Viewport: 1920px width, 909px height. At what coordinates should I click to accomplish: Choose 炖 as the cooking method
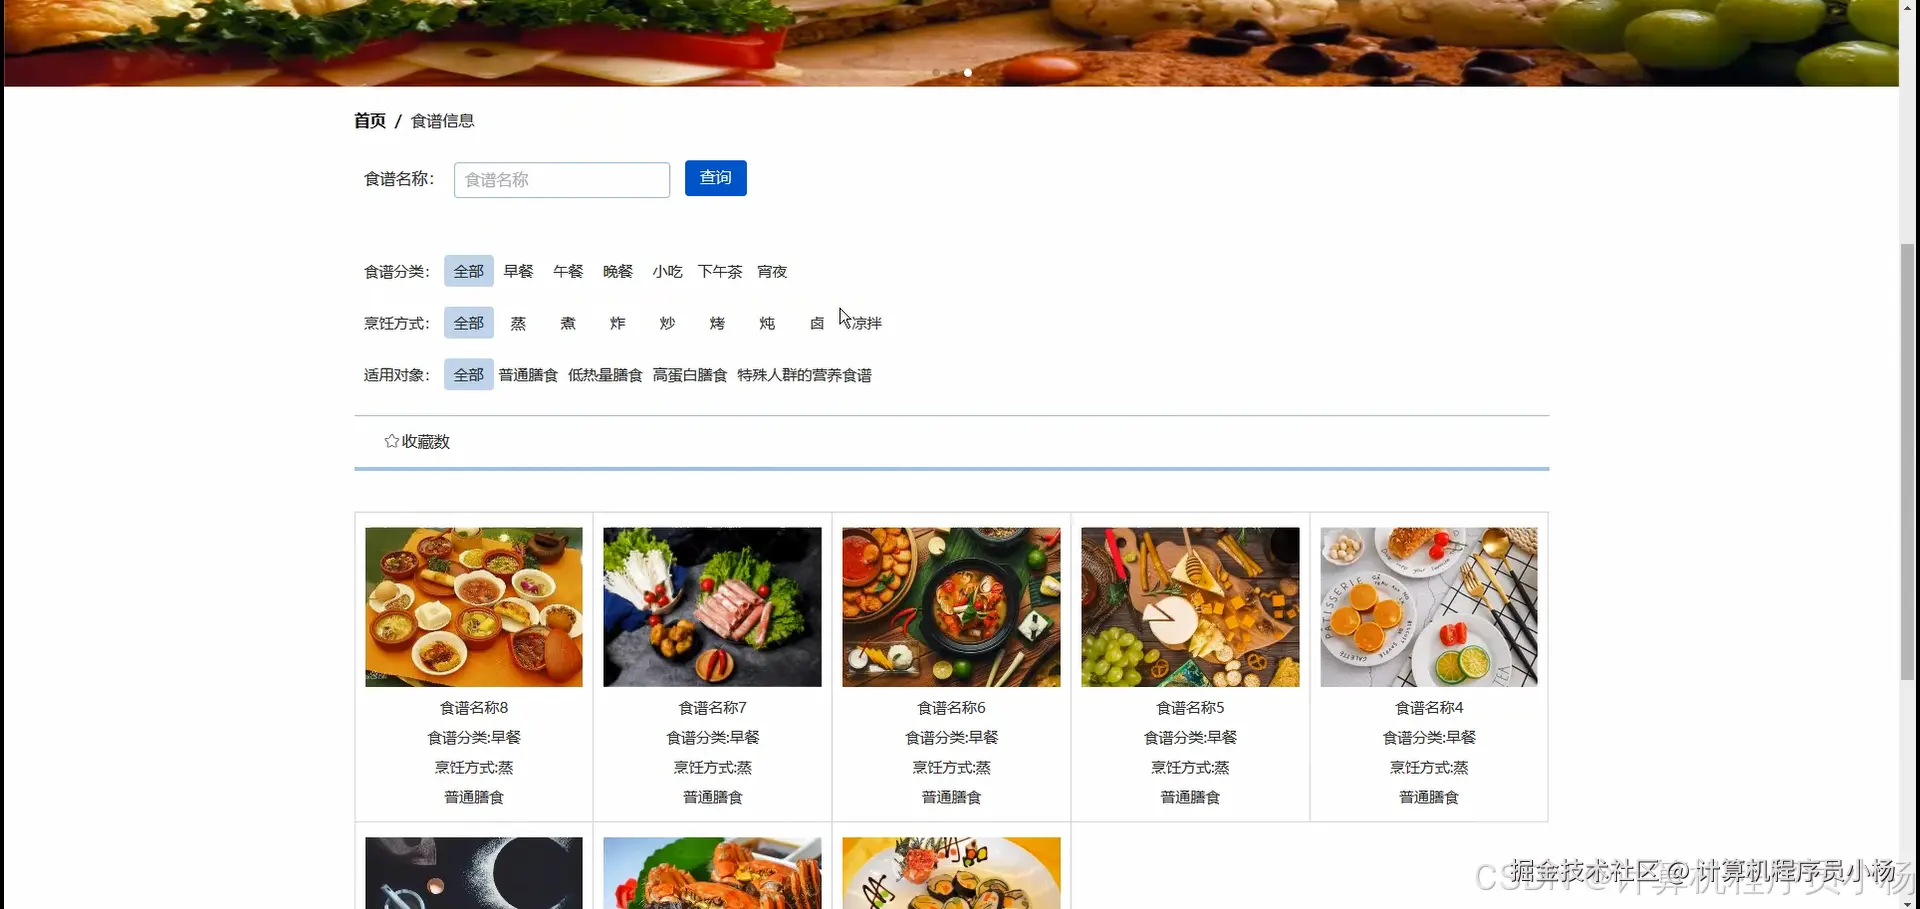tap(766, 323)
